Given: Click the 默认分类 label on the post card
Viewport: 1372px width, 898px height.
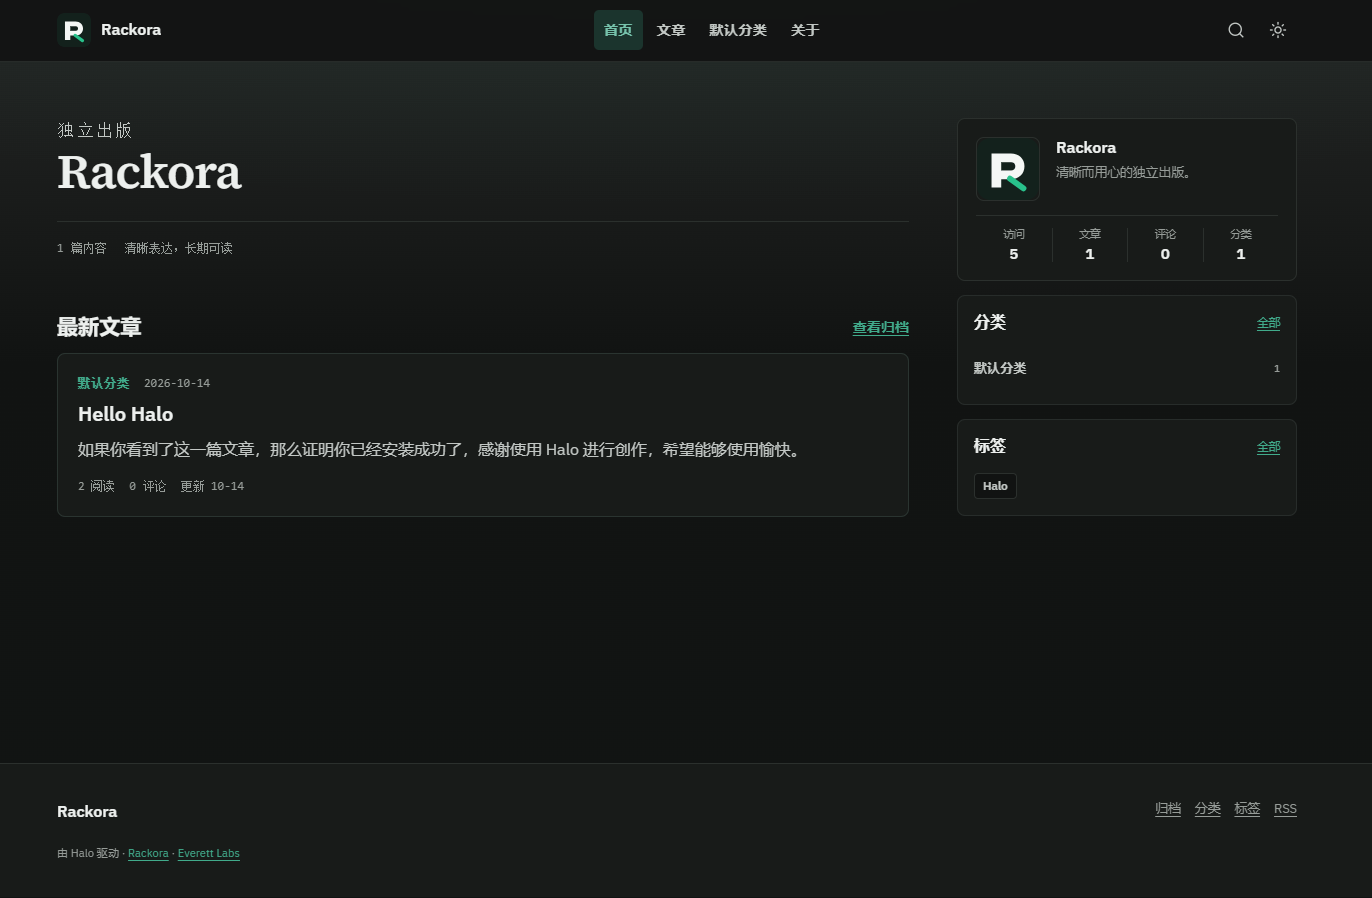Looking at the screenshot, I should pyautogui.click(x=103, y=383).
